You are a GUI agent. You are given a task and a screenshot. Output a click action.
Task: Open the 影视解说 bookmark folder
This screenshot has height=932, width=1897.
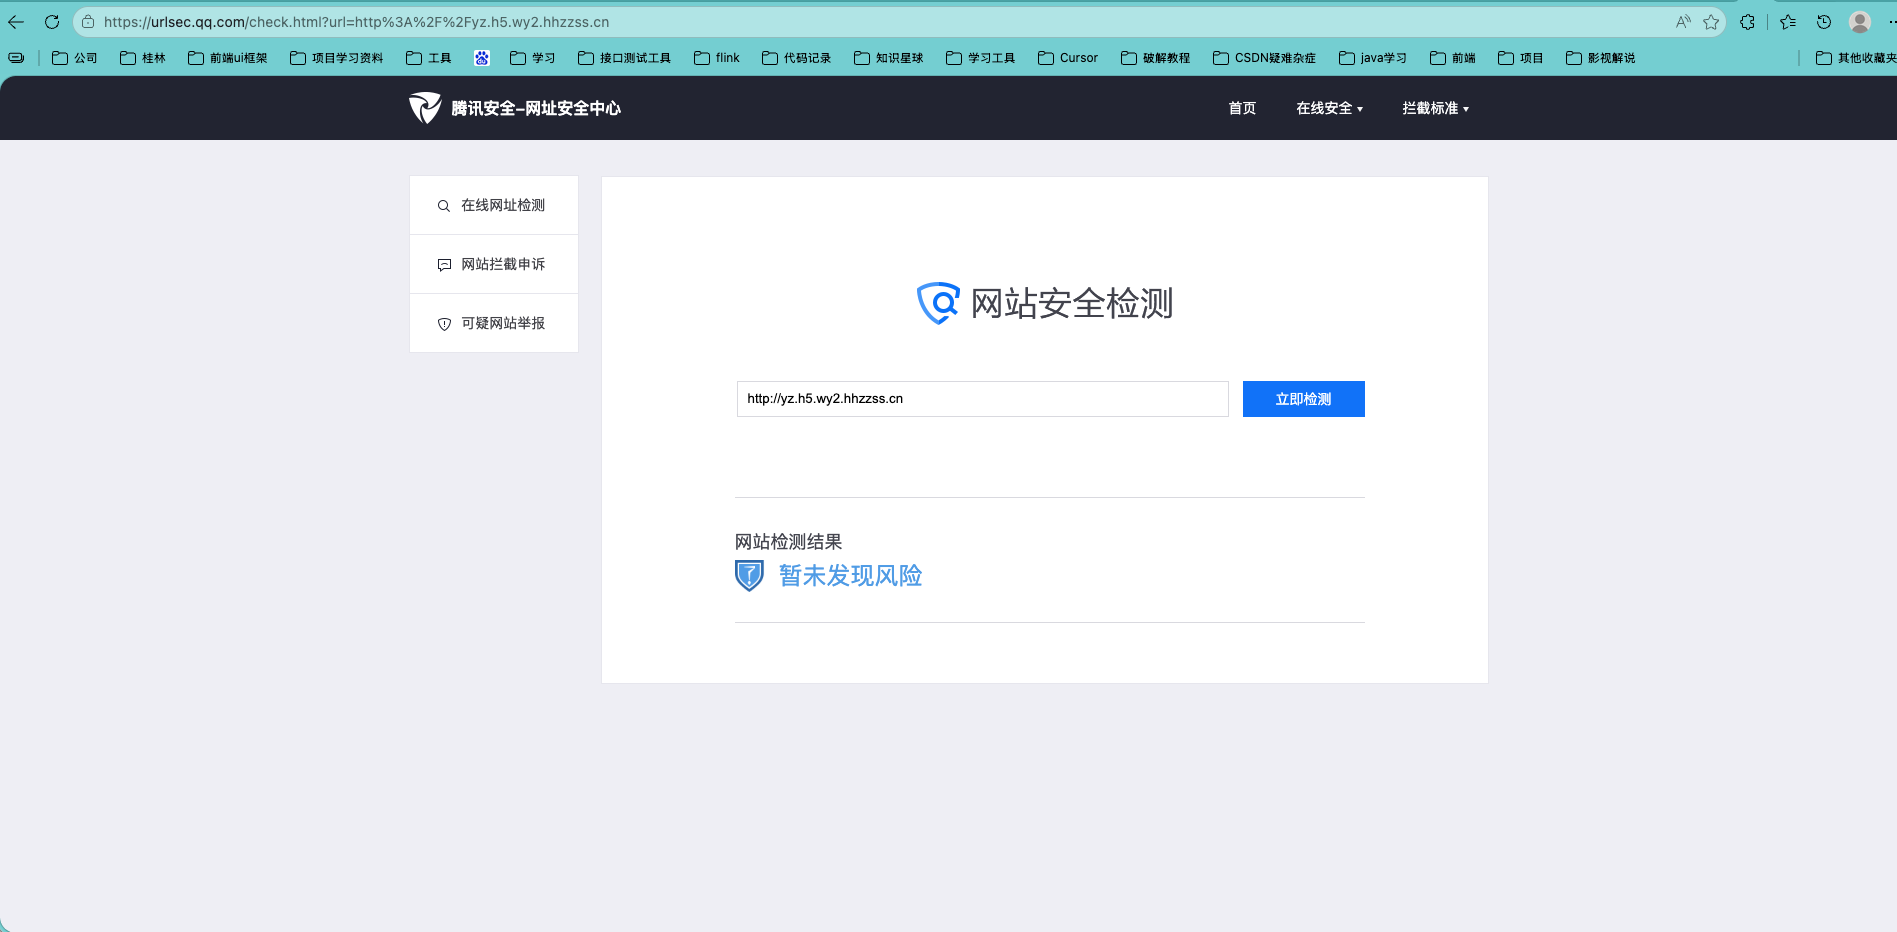click(x=1601, y=58)
